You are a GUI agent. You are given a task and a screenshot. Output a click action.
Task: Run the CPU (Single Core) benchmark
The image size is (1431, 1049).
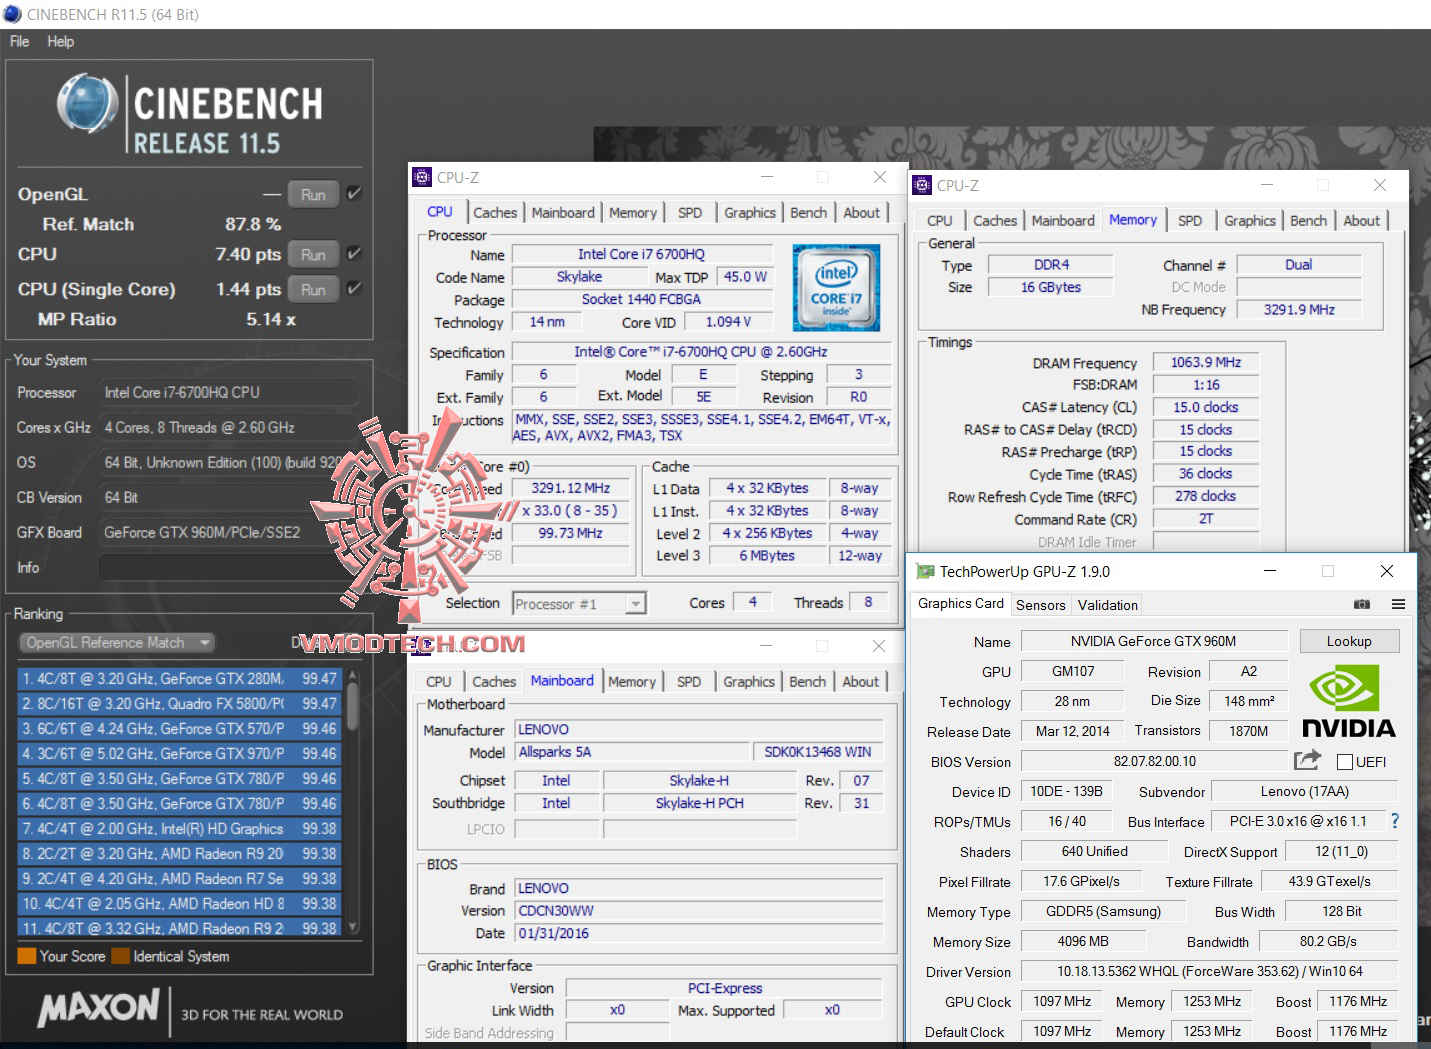pyautogui.click(x=313, y=290)
